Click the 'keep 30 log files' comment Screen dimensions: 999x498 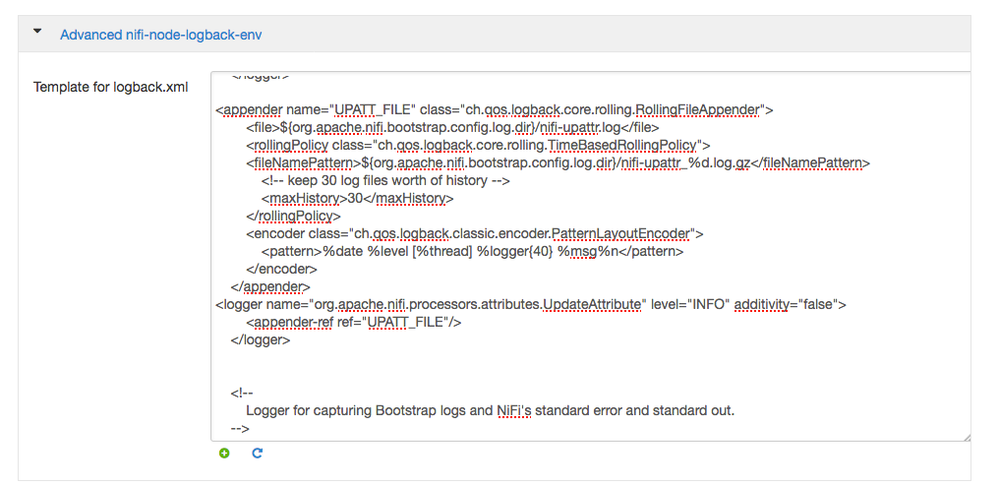[x=386, y=180]
